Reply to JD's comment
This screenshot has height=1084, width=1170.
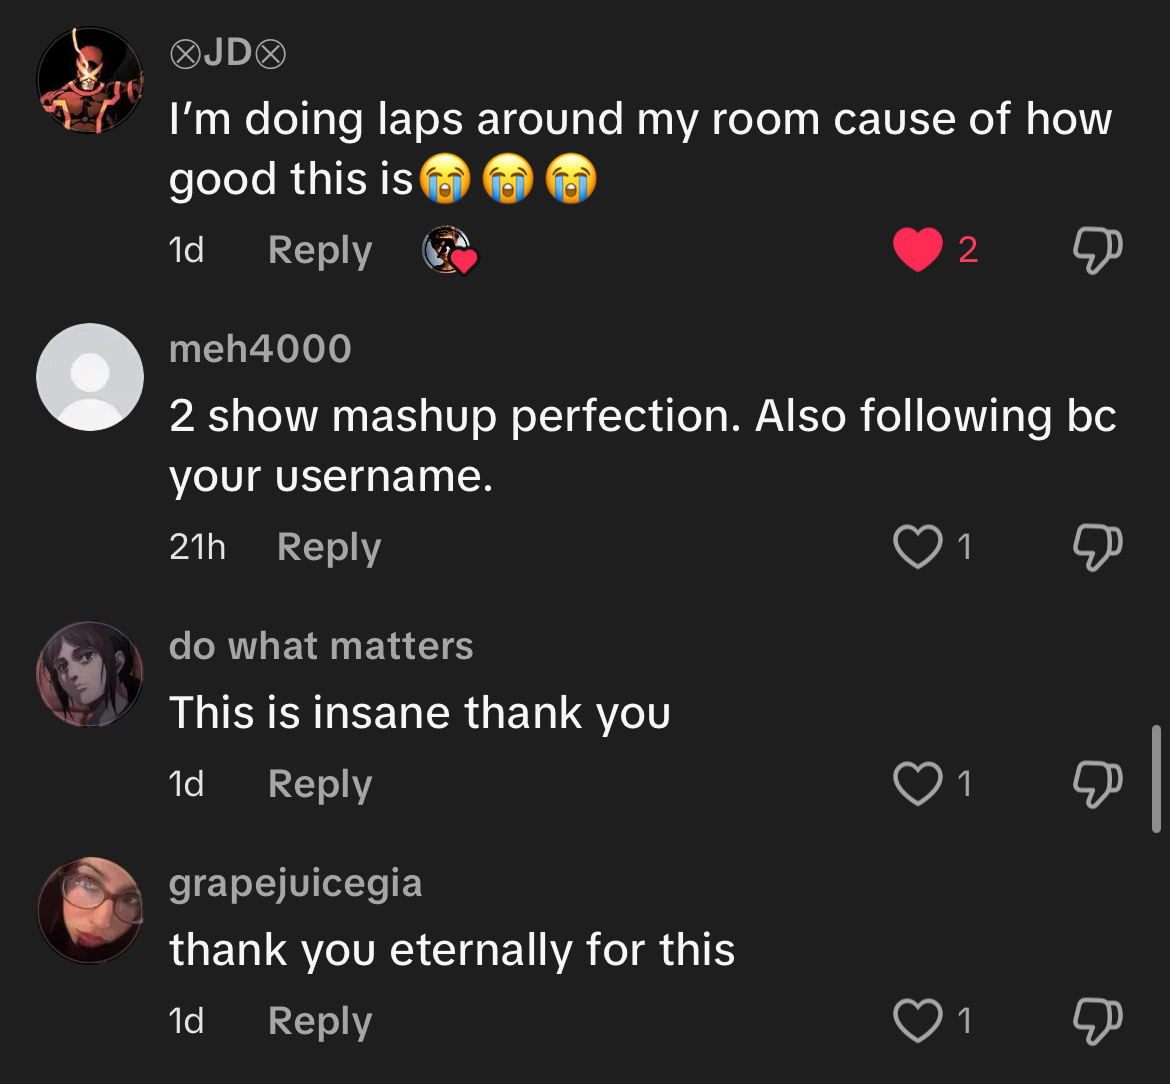(319, 250)
